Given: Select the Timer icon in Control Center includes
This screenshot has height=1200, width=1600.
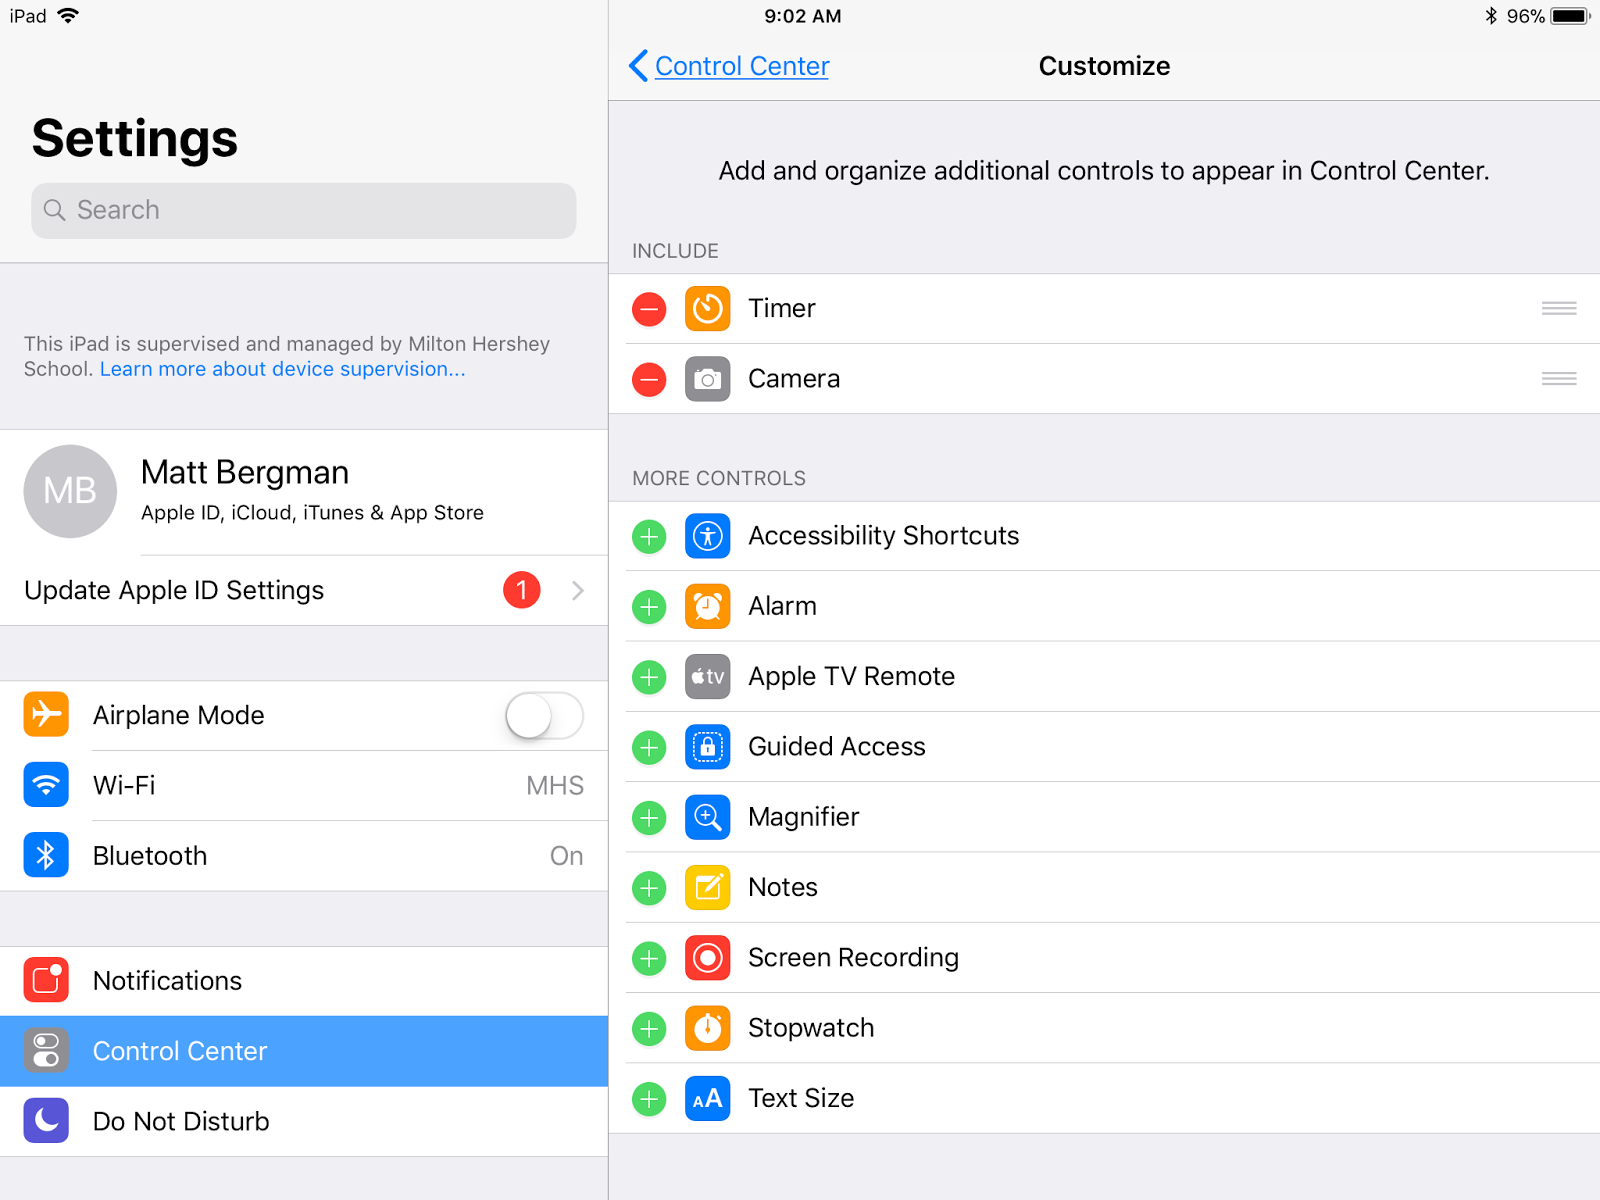Looking at the screenshot, I should pos(707,309).
